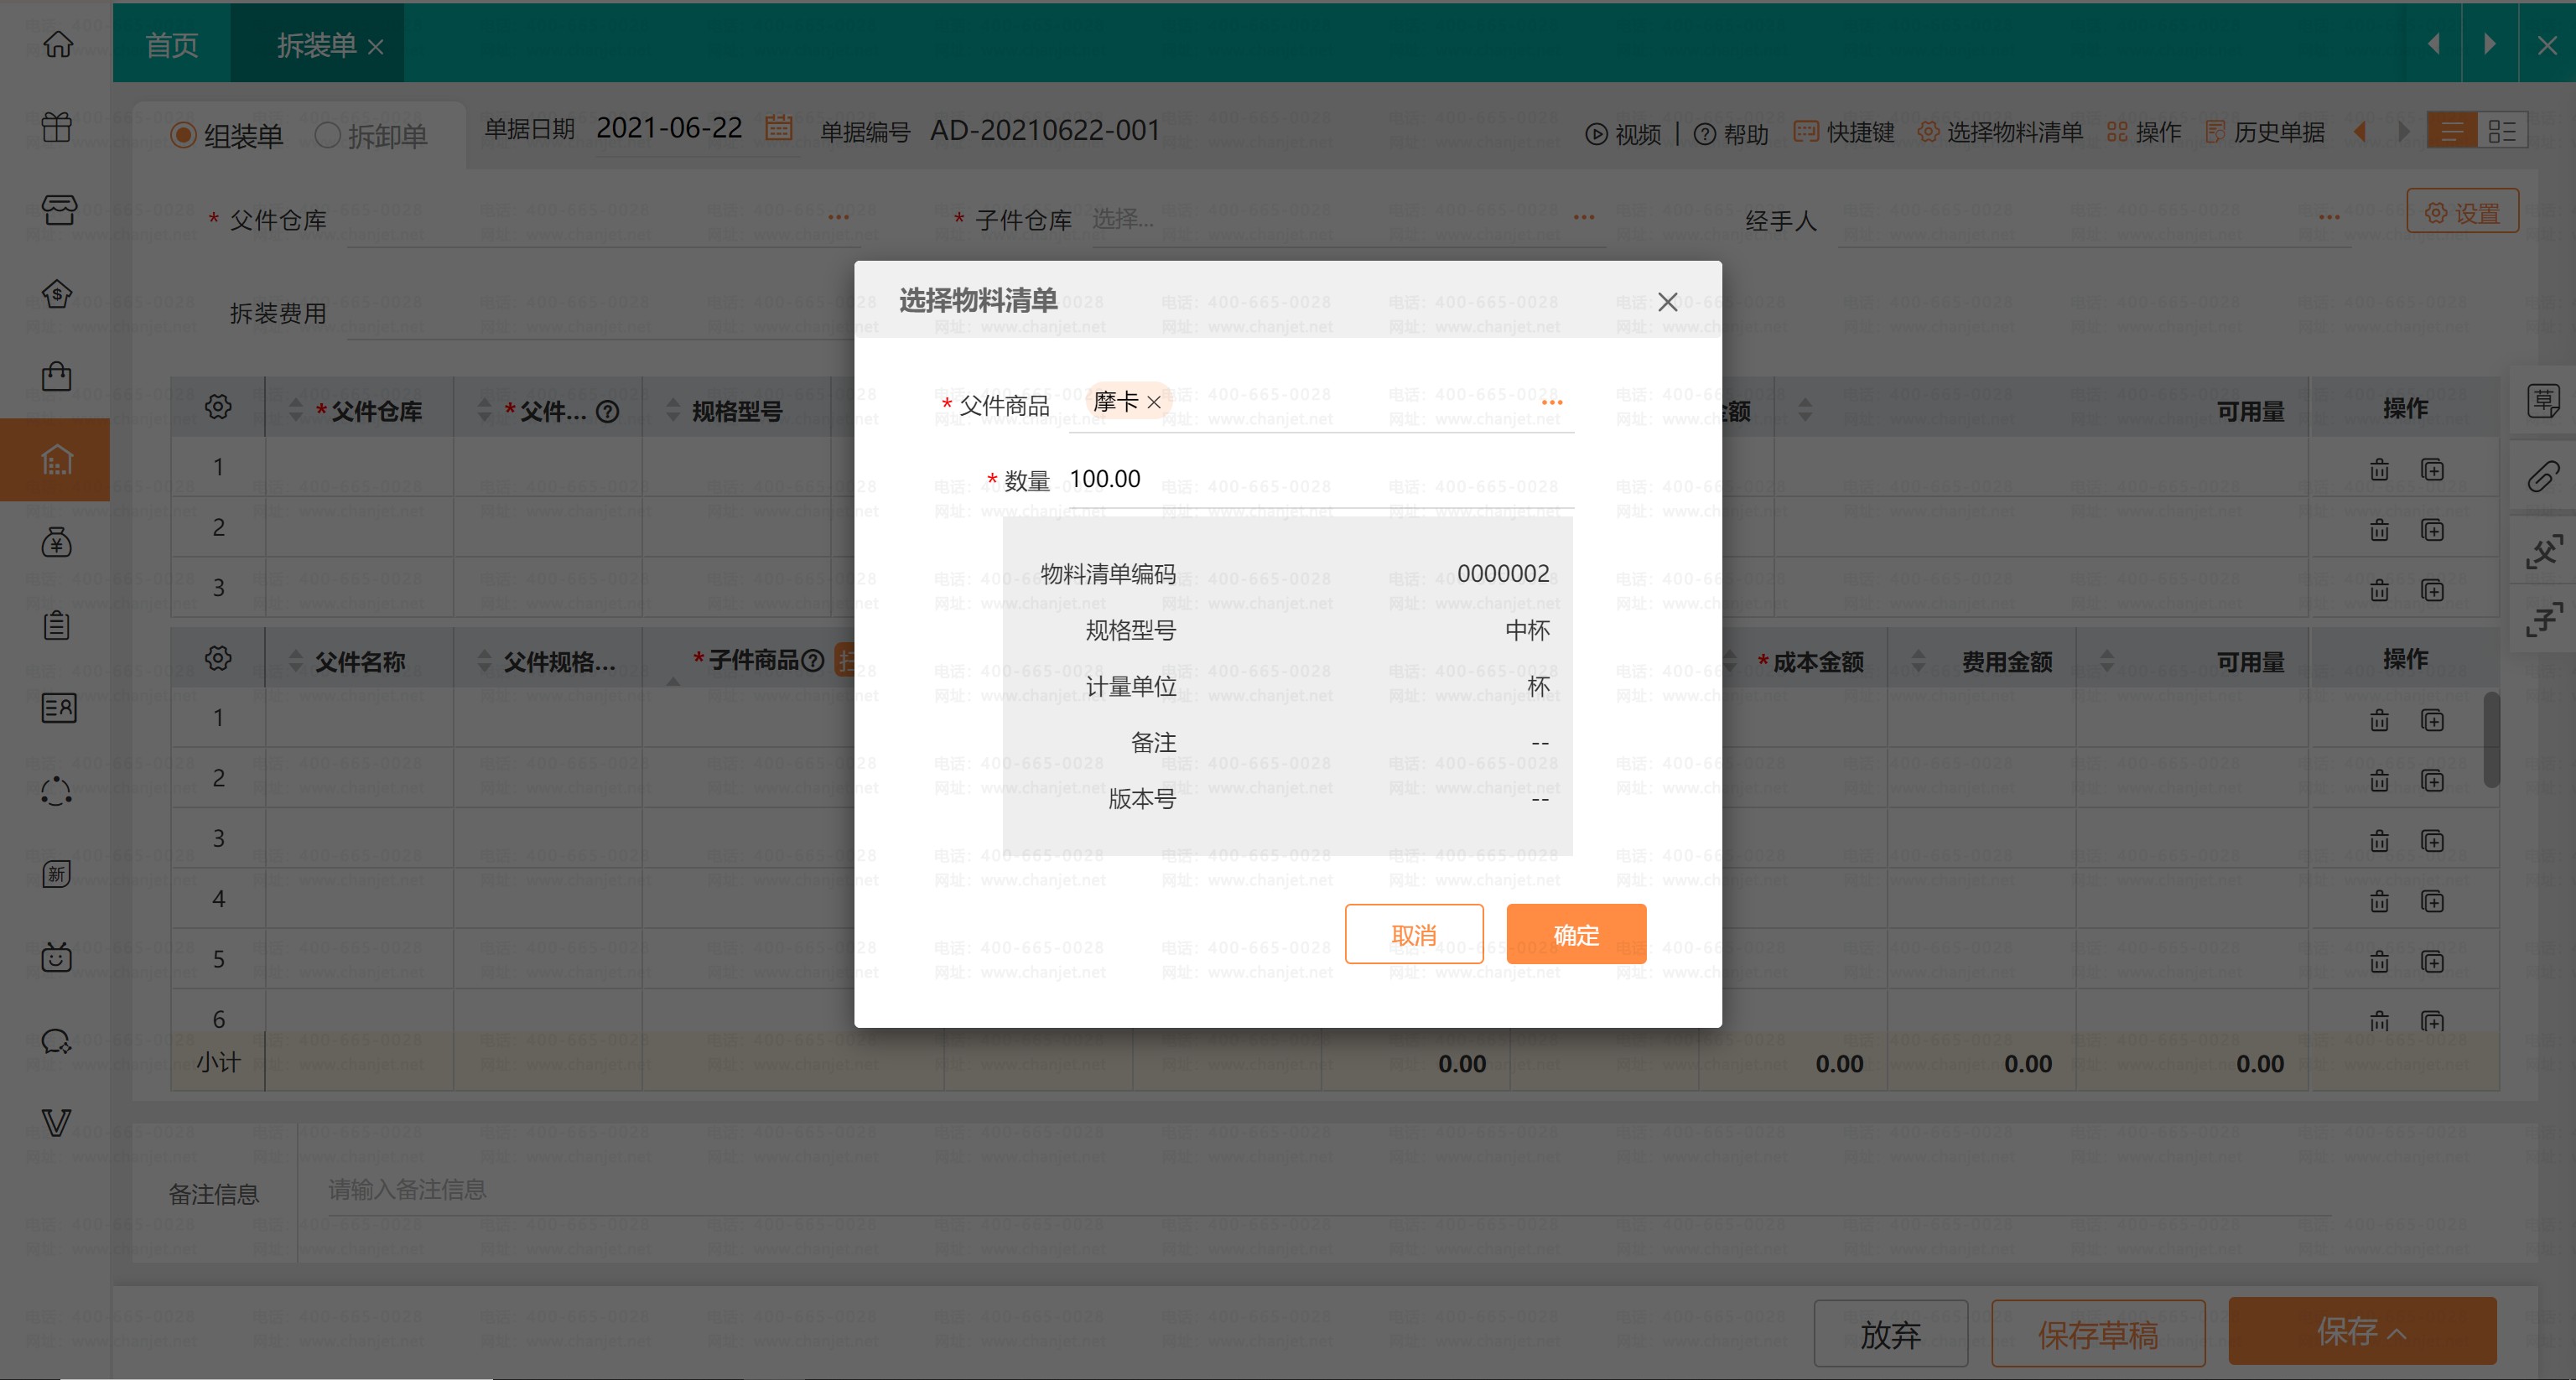This screenshot has width=2576, height=1380.
Task: Click the shopping bag icon in sidebar
Action: pyautogui.click(x=57, y=377)
